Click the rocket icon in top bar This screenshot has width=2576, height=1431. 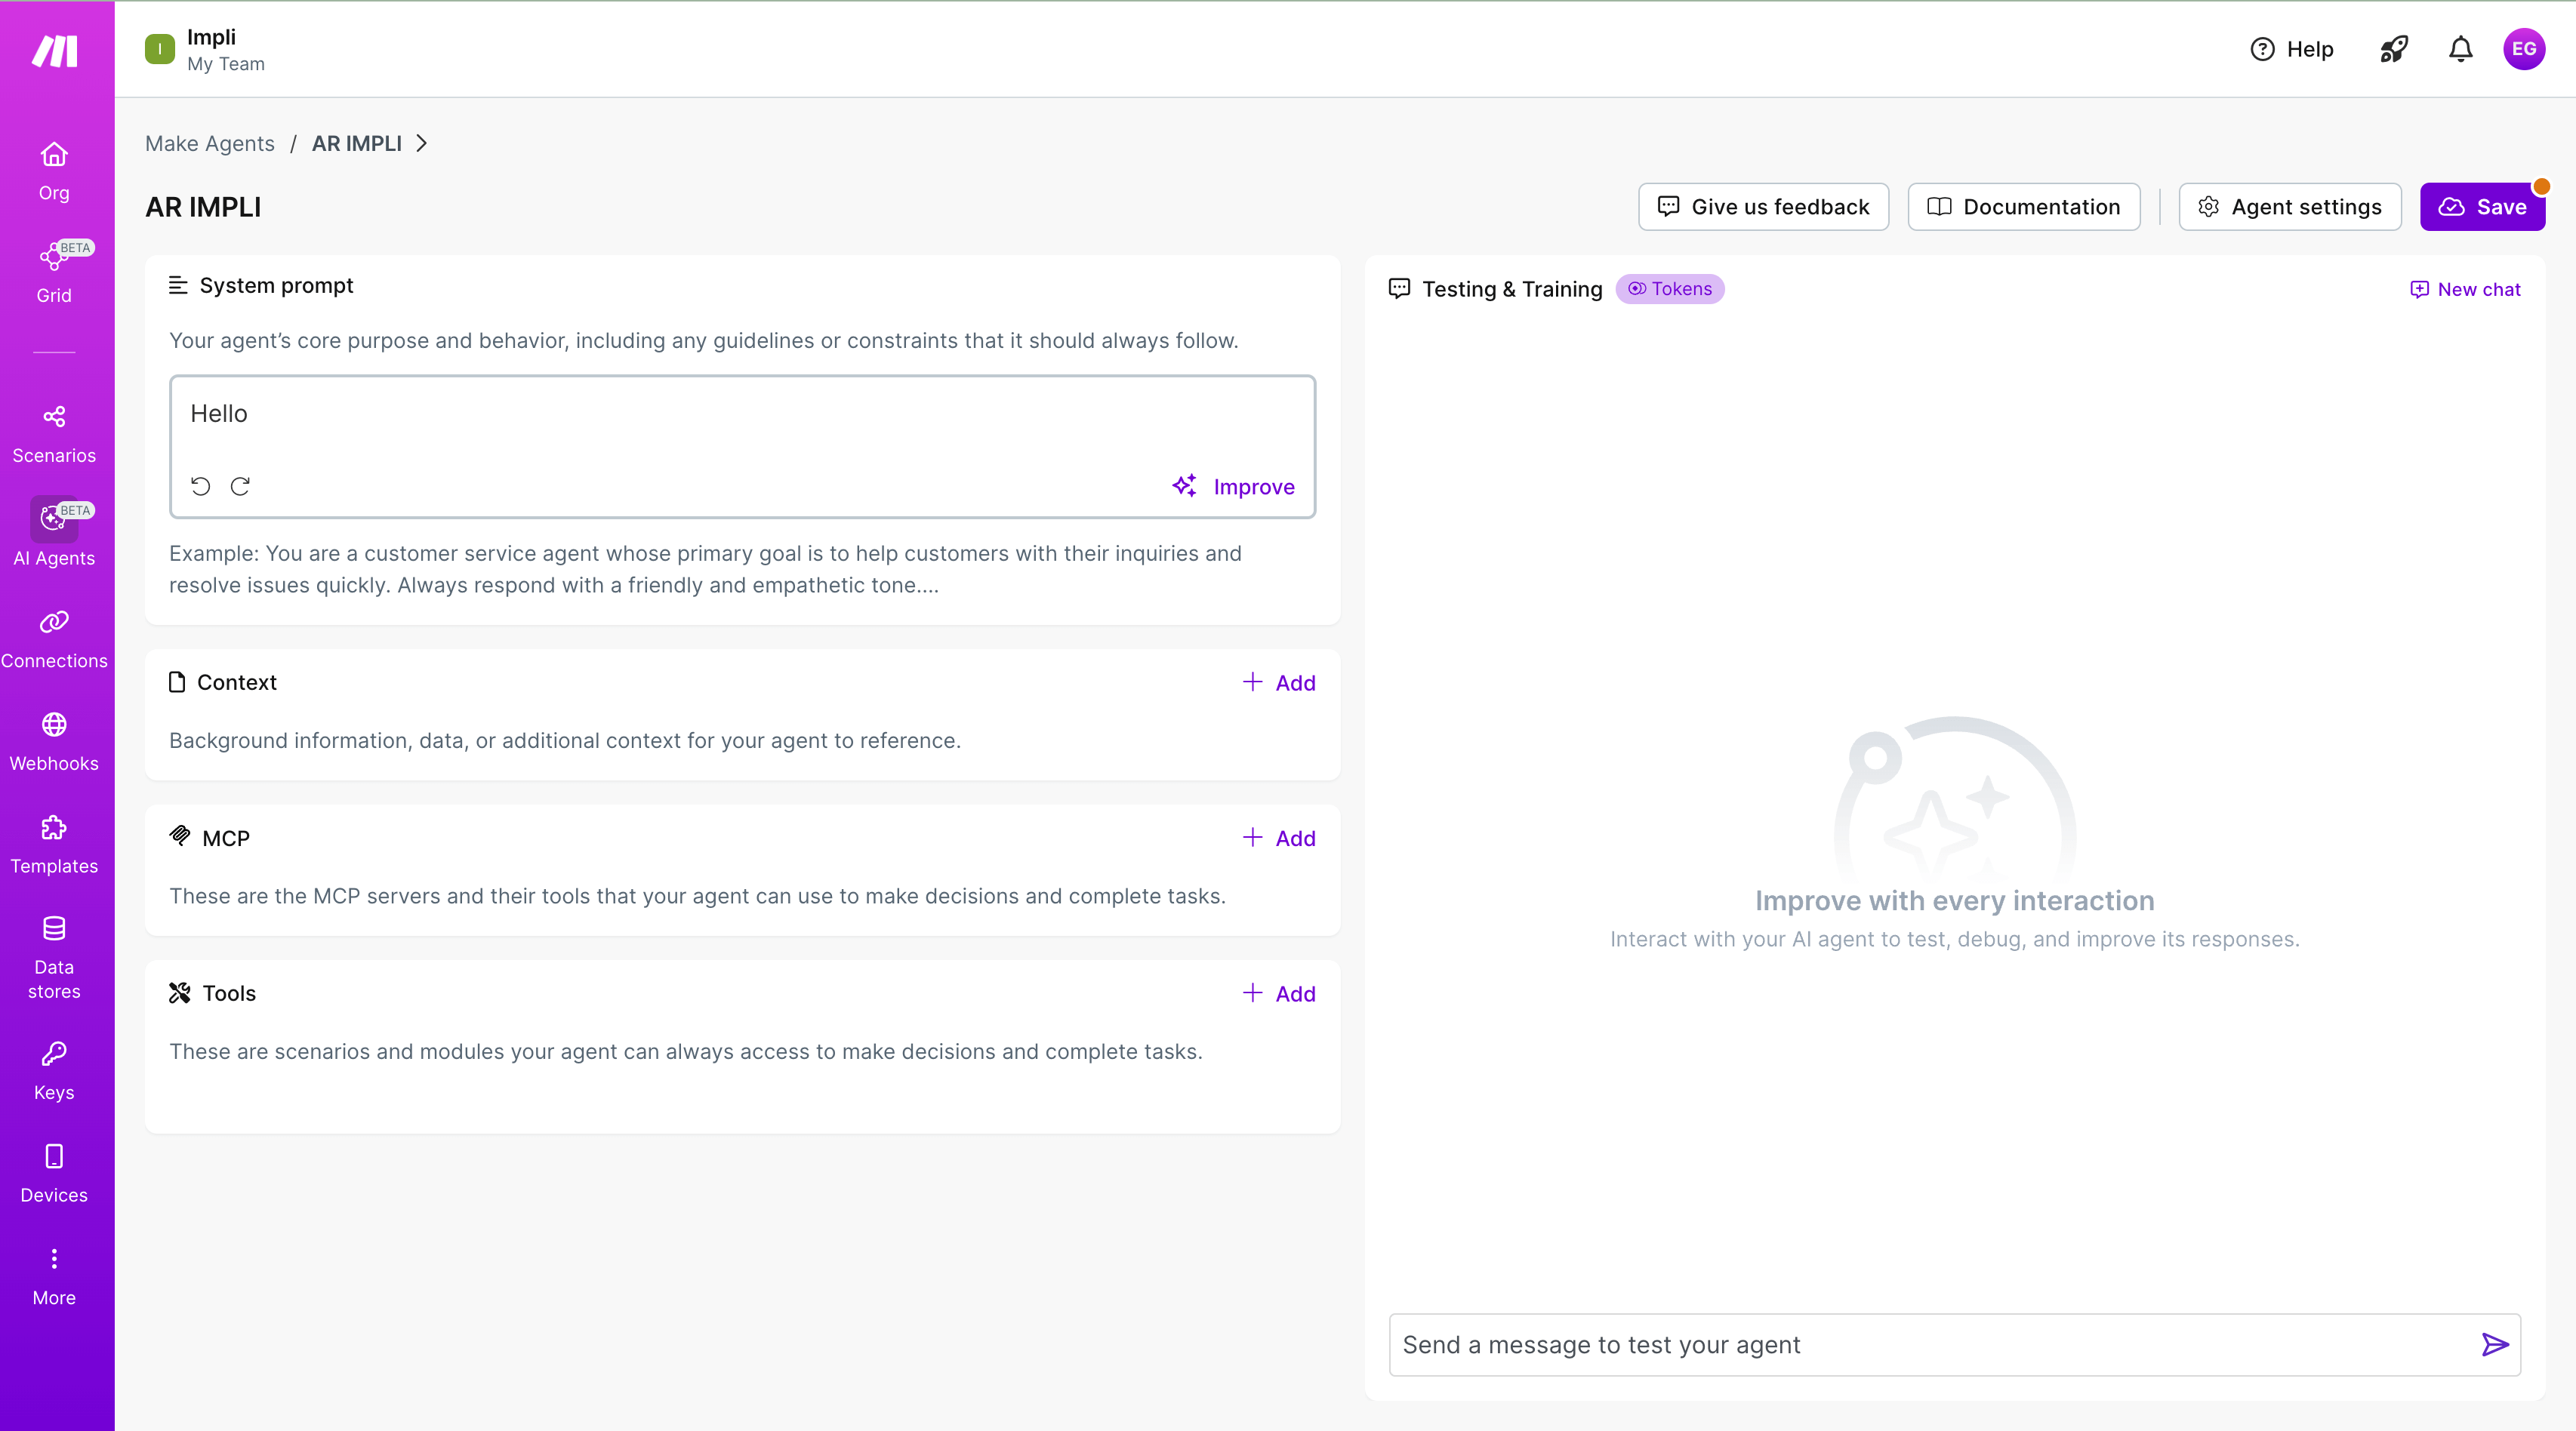pyautogui.click(x=2394, y=49)
